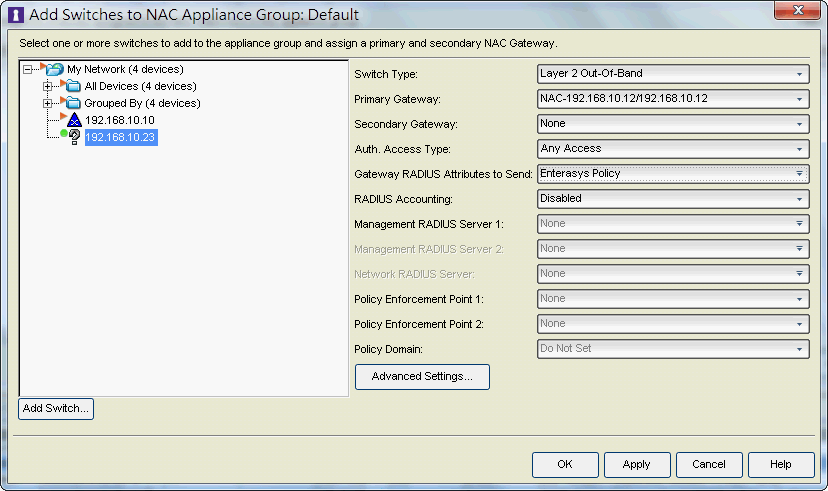828x491 pixels.
Task: Confirm with the OK button
Action: (565, 465)
